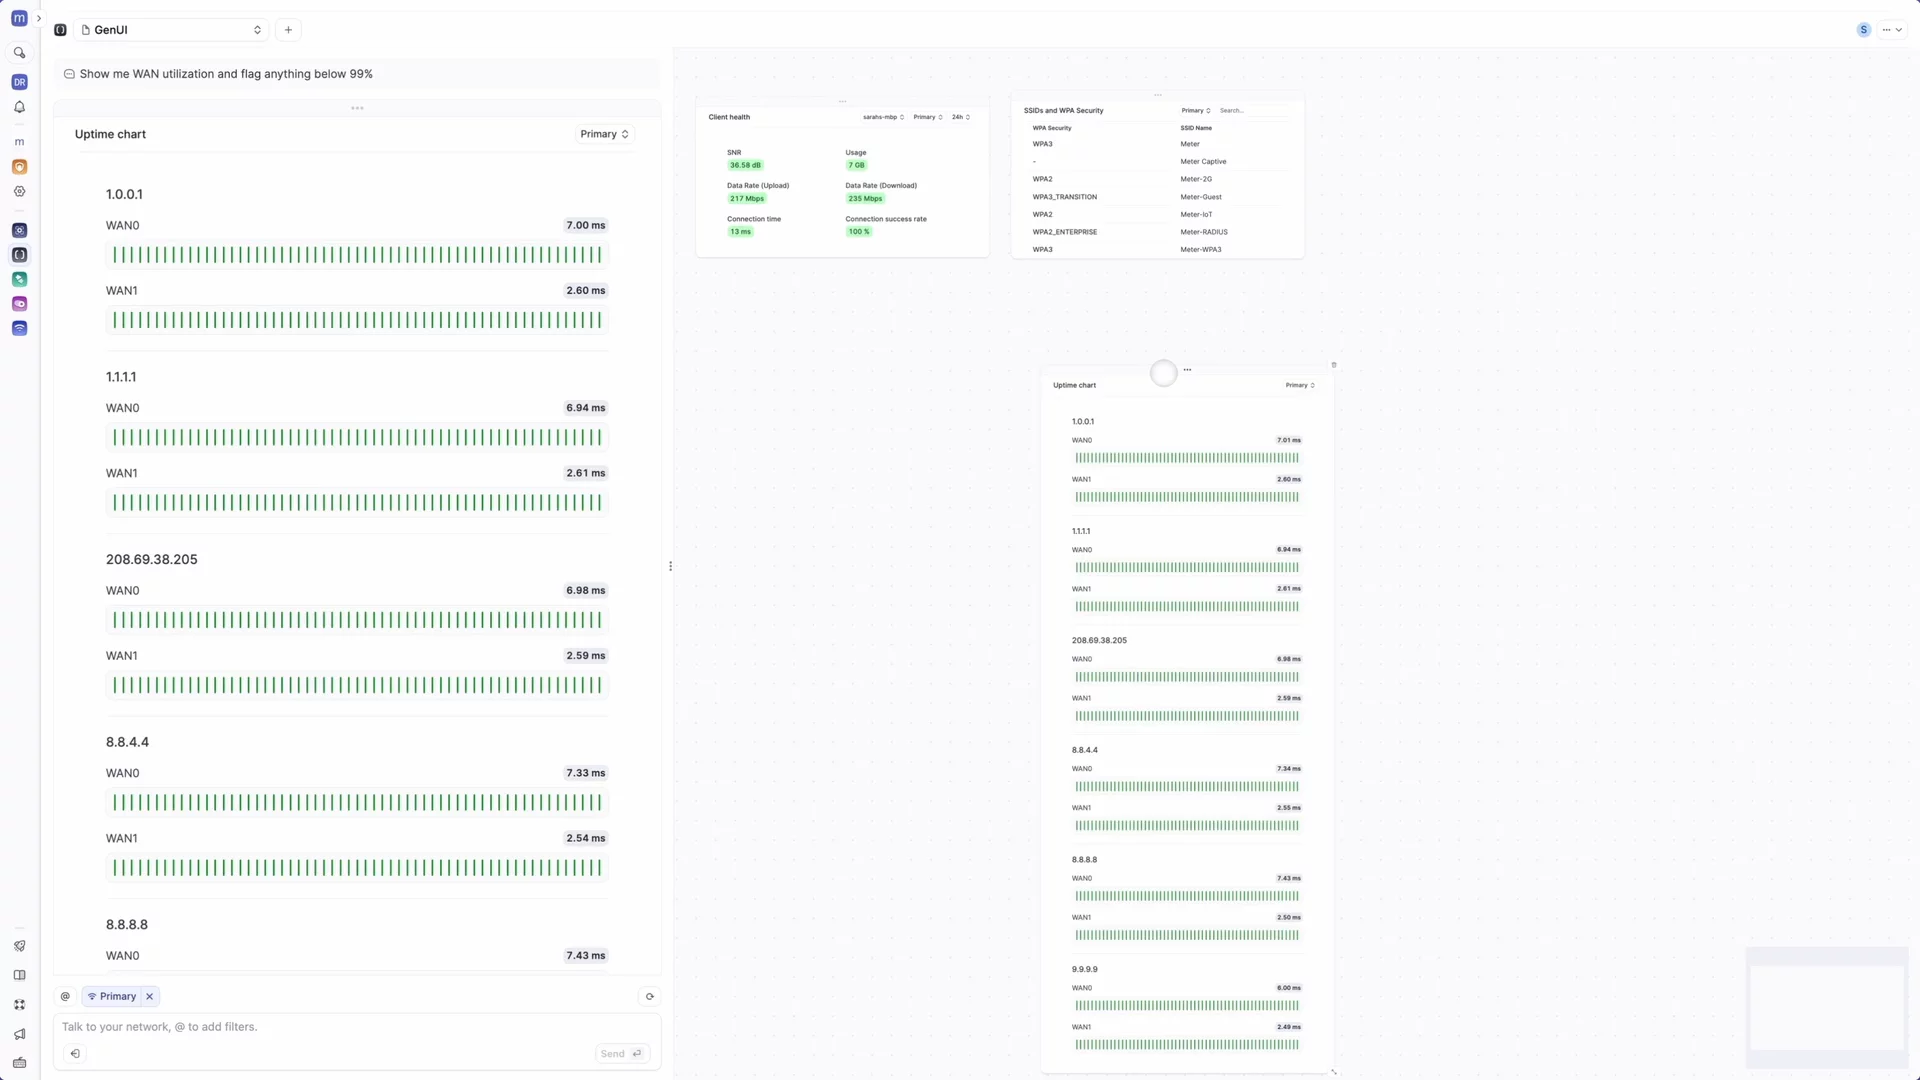1920x1080 pixels.
Task: Remove the Primary filter chip
Action: click(149, 996)
